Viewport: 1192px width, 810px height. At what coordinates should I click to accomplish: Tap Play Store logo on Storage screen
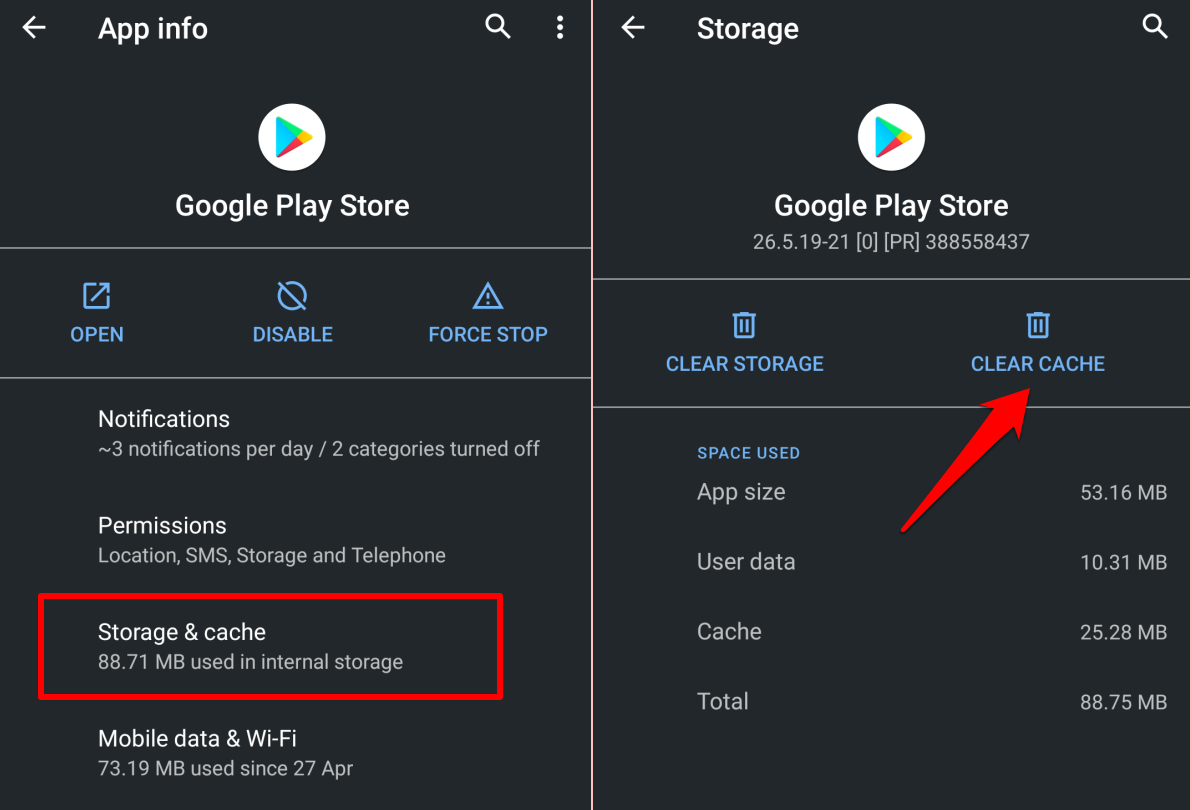(891, 138)
